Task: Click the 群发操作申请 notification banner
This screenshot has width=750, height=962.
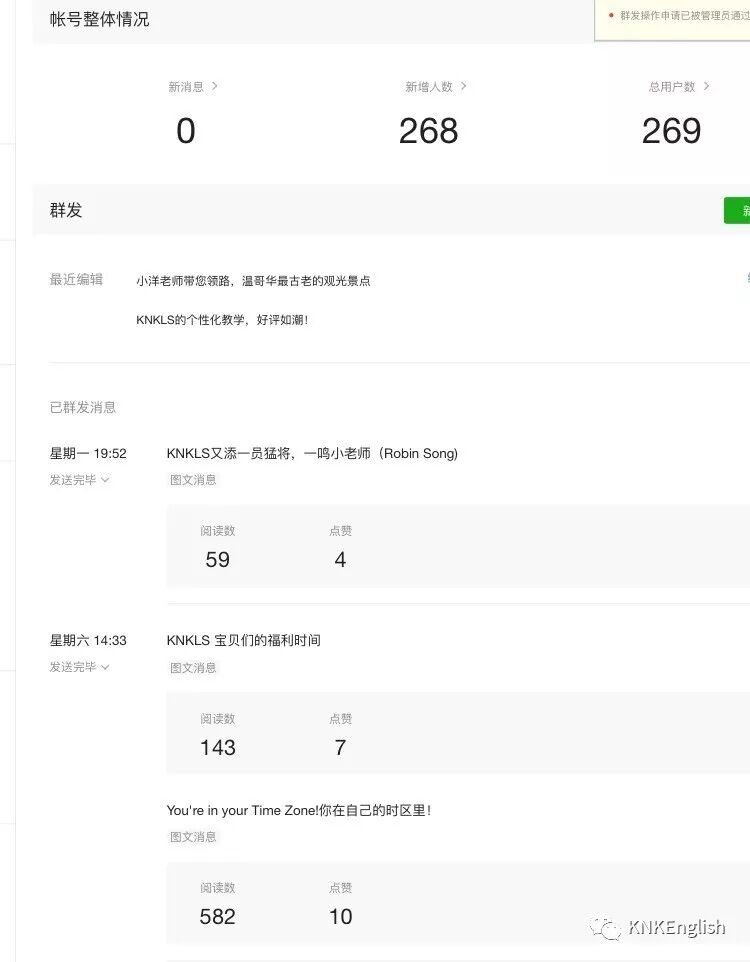Action: click(x=673, y=20)
